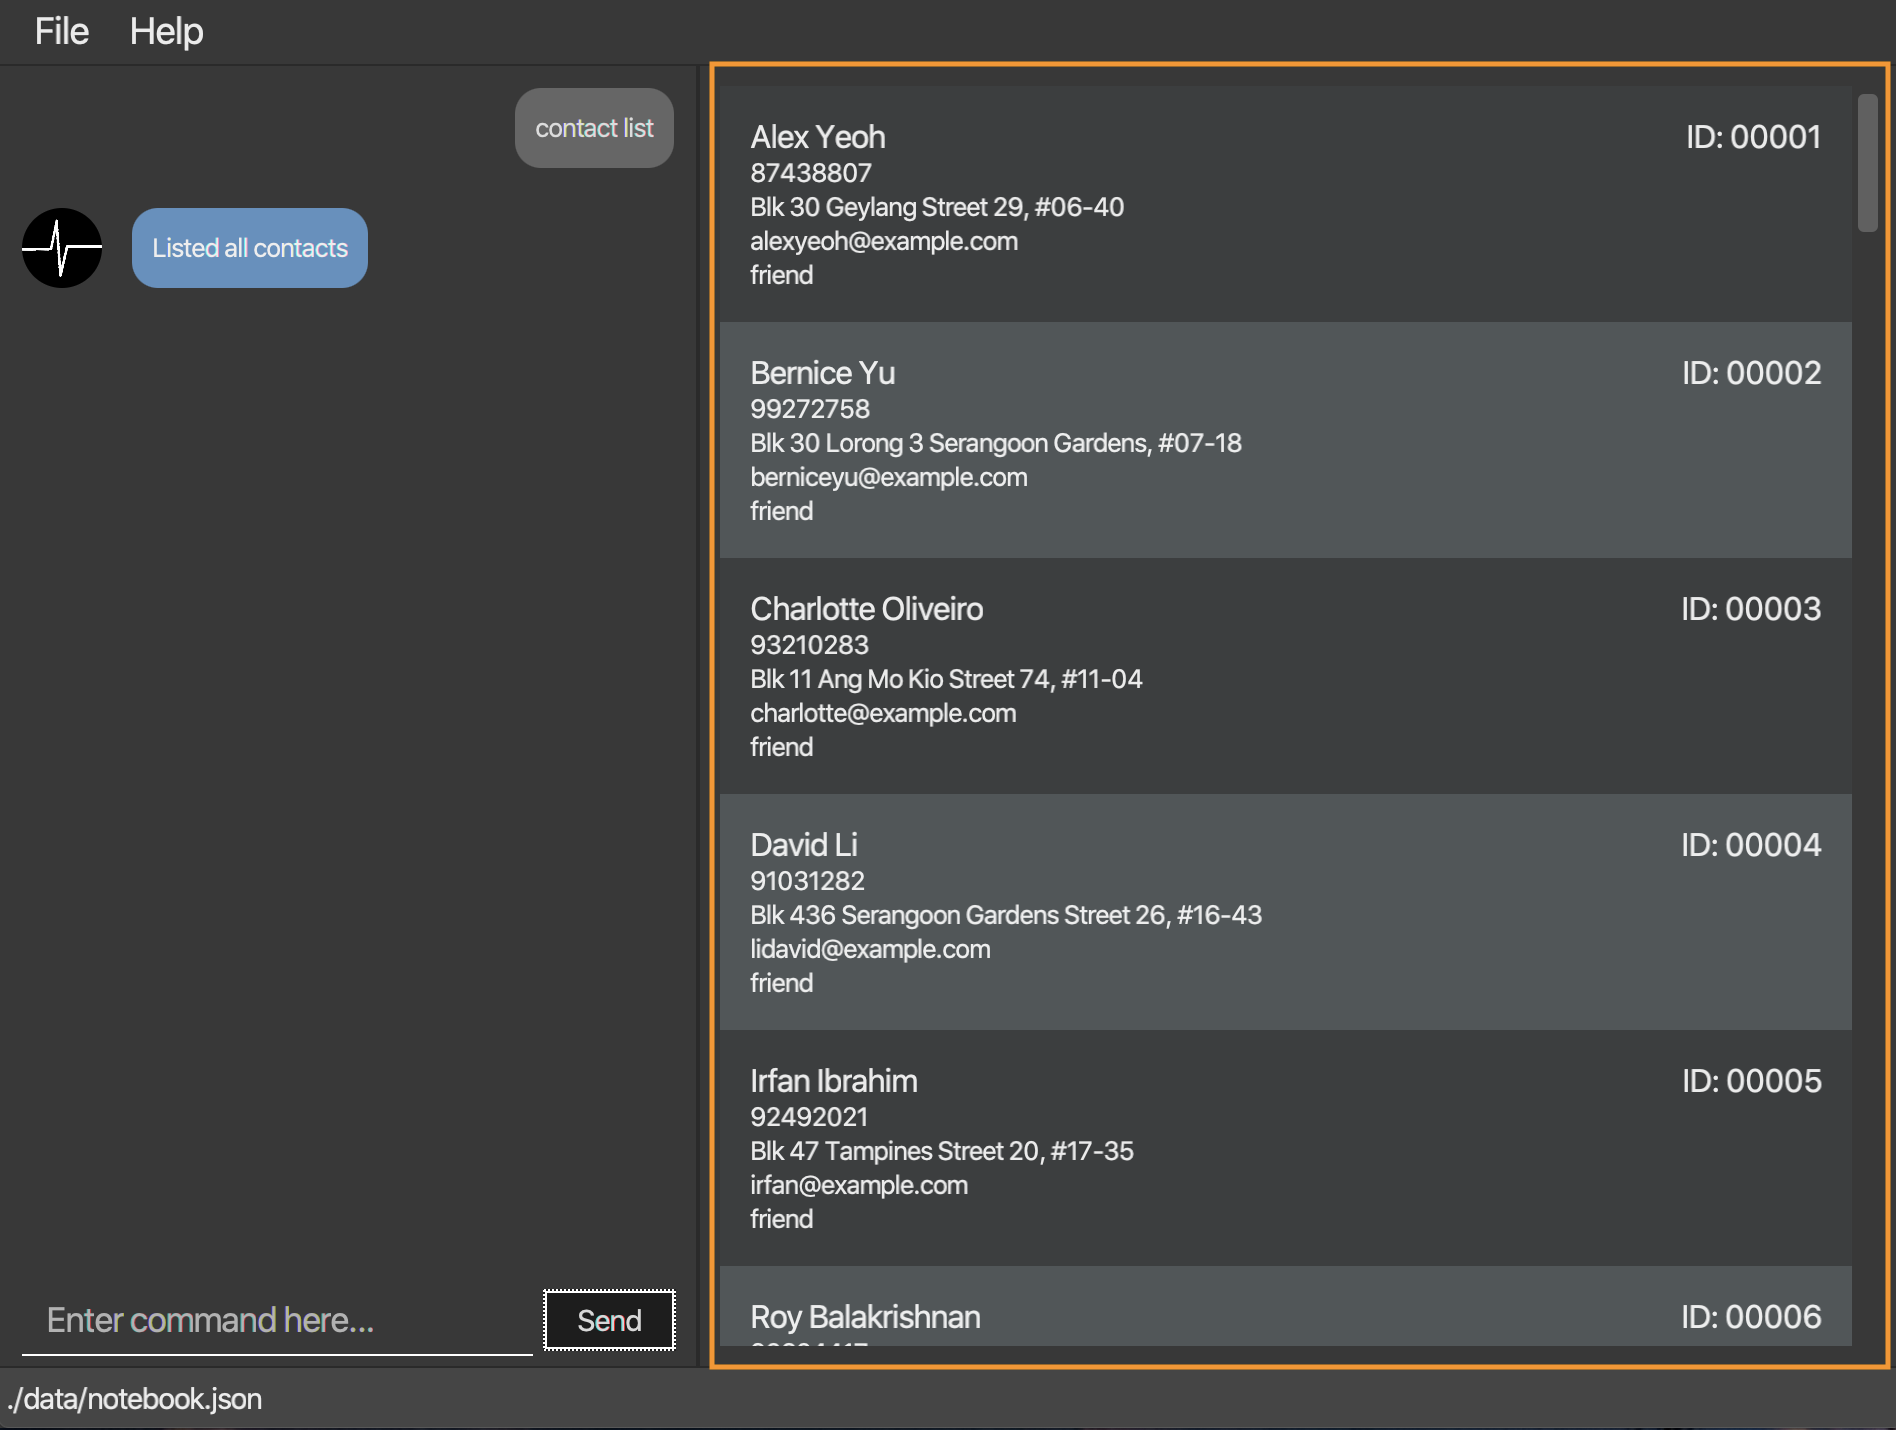Click the heartbeat pulse avatar icon
1896x1430 pixels.
[62, 248]
